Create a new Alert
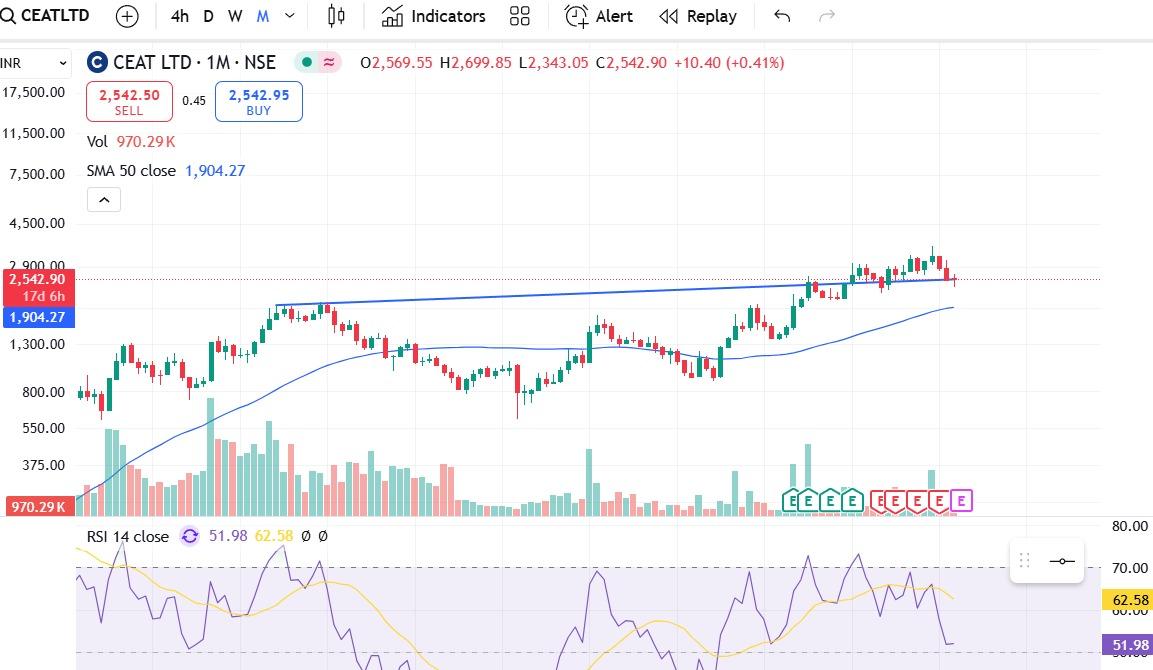 point(599,16)
